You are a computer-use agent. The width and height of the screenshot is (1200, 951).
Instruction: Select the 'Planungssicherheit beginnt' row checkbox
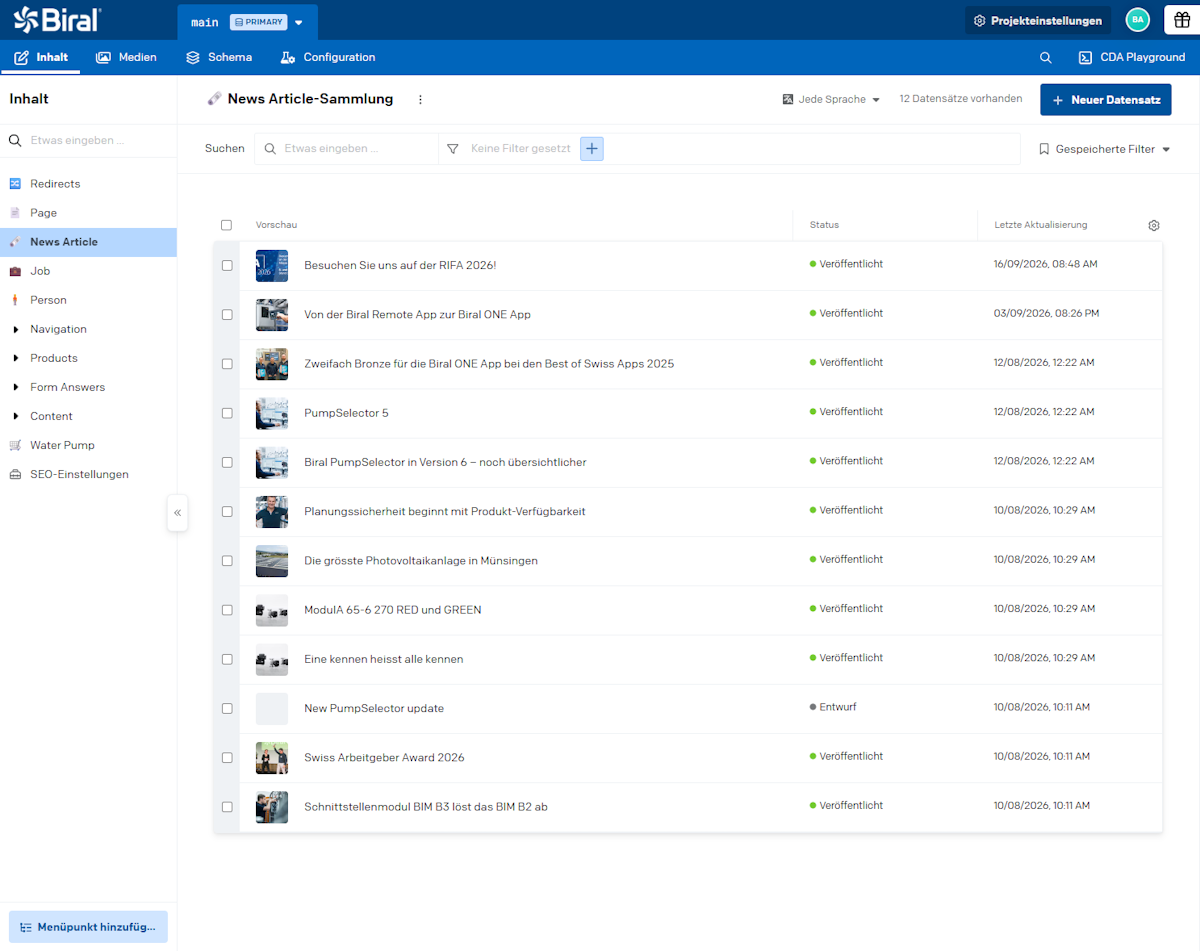pos(227,512)
